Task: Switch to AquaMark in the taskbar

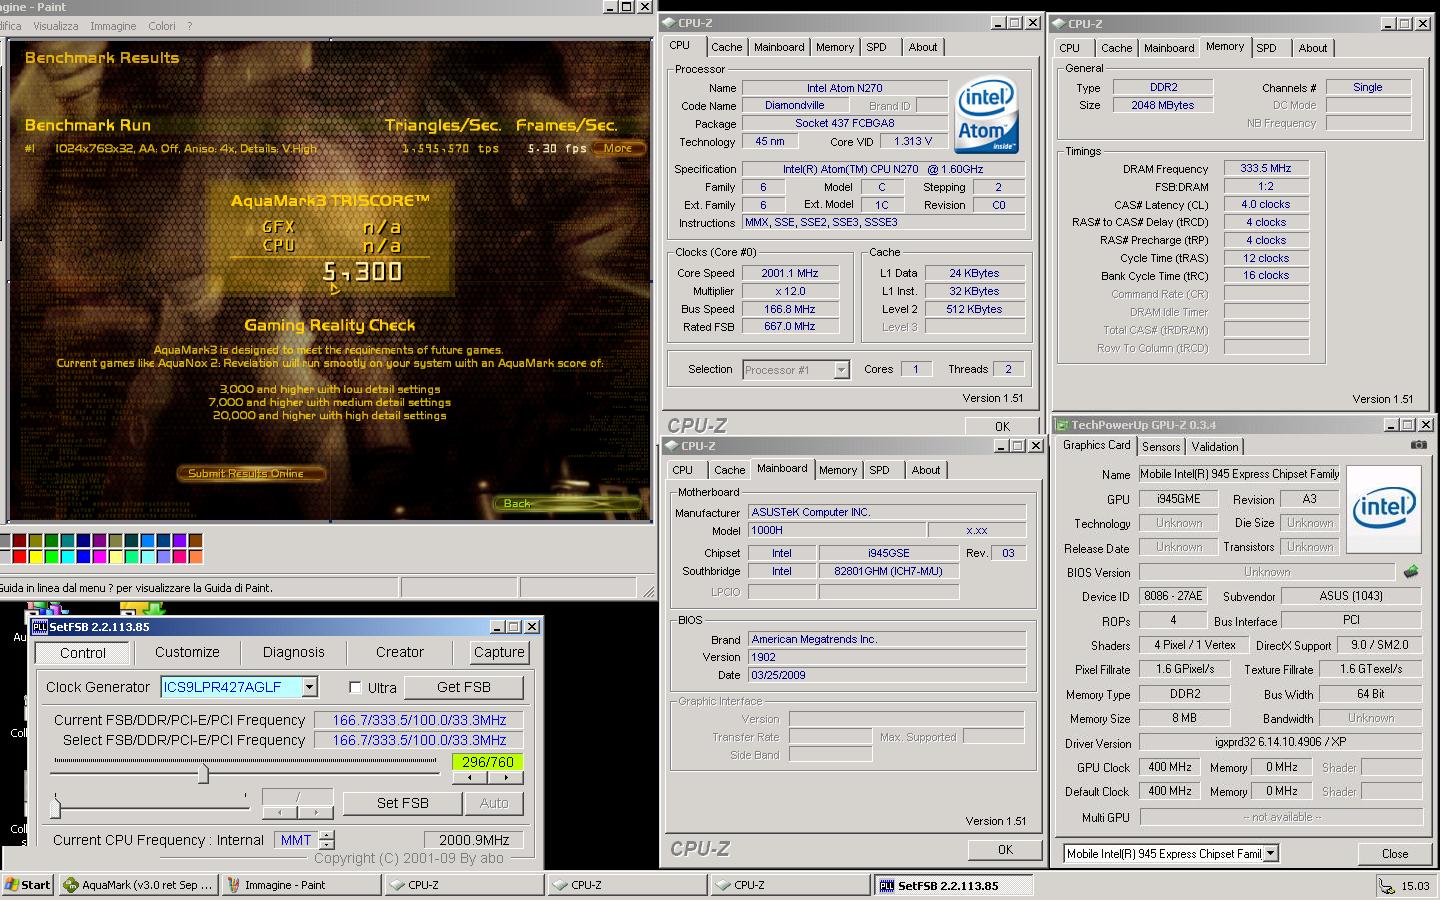Action: point(138,885)
